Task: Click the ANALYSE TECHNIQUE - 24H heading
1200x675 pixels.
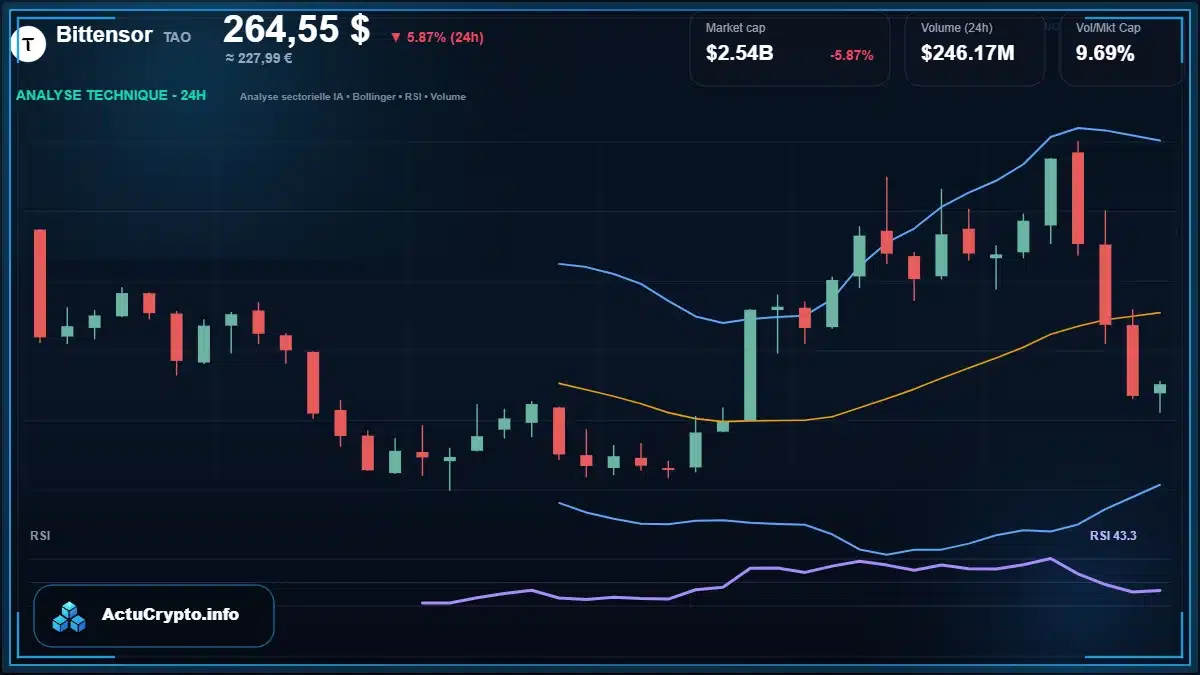Action: [x=111, y=96]
